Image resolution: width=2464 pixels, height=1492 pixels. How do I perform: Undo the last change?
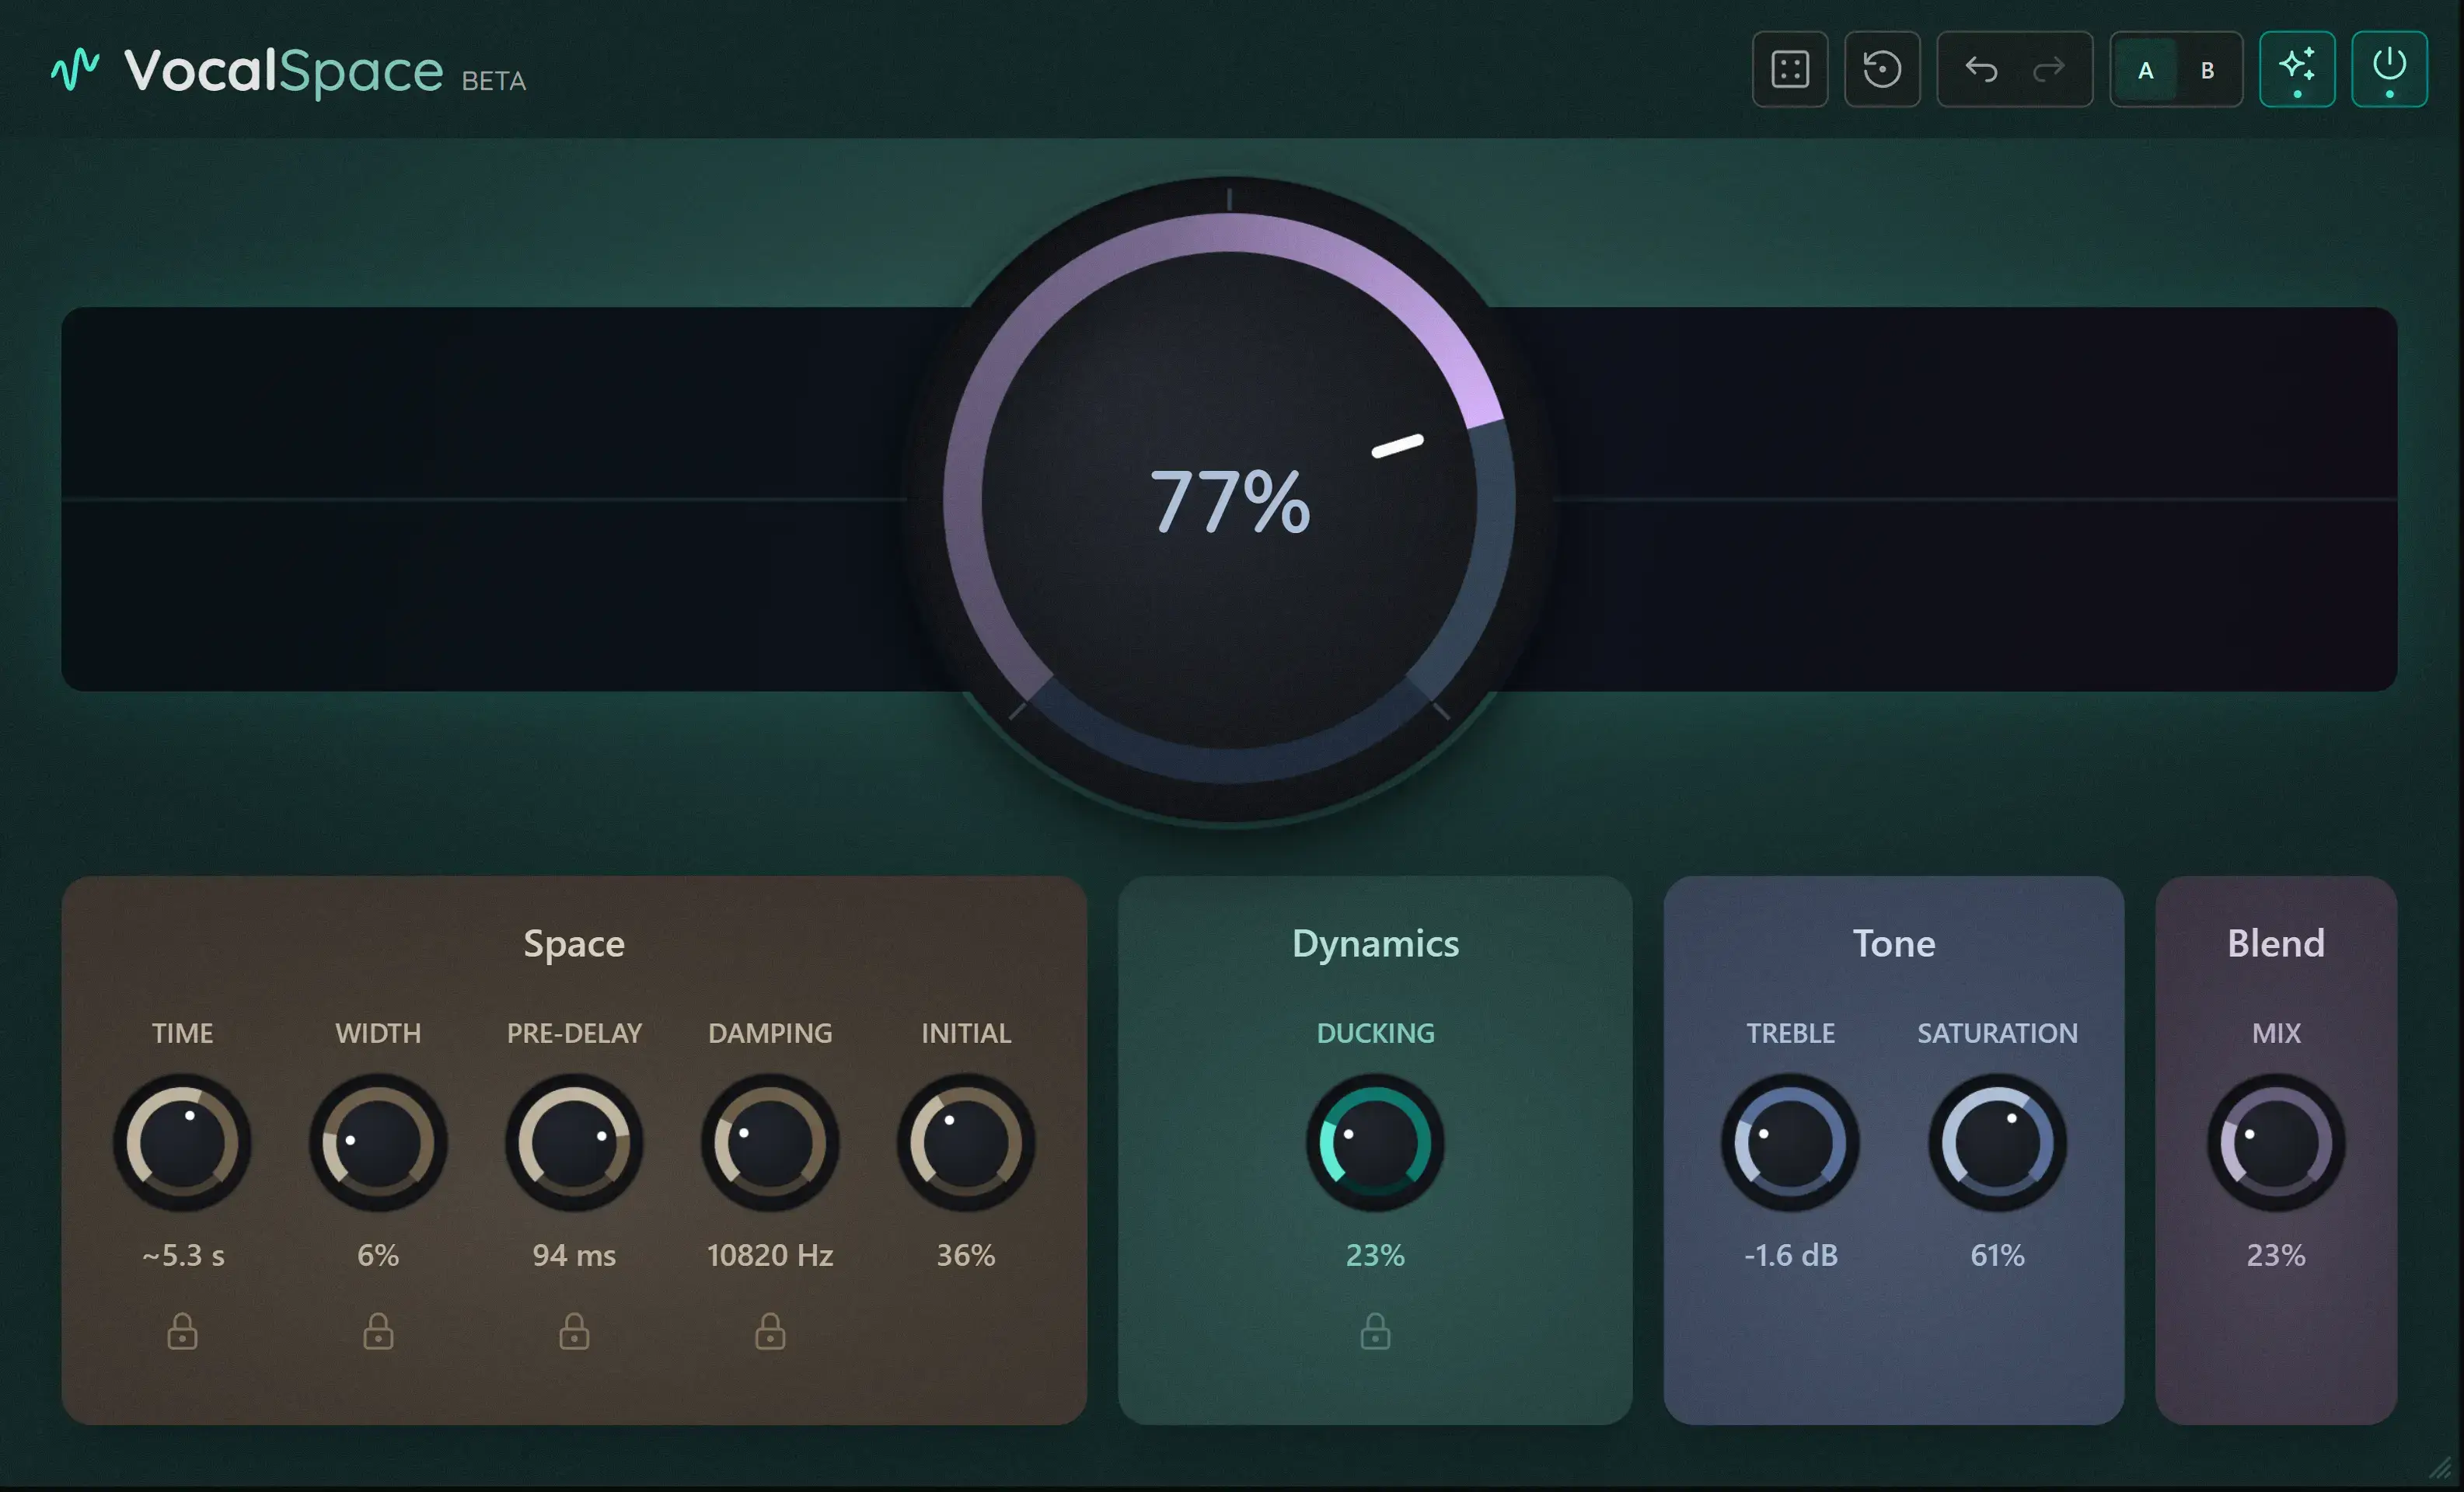point(1981,69)
